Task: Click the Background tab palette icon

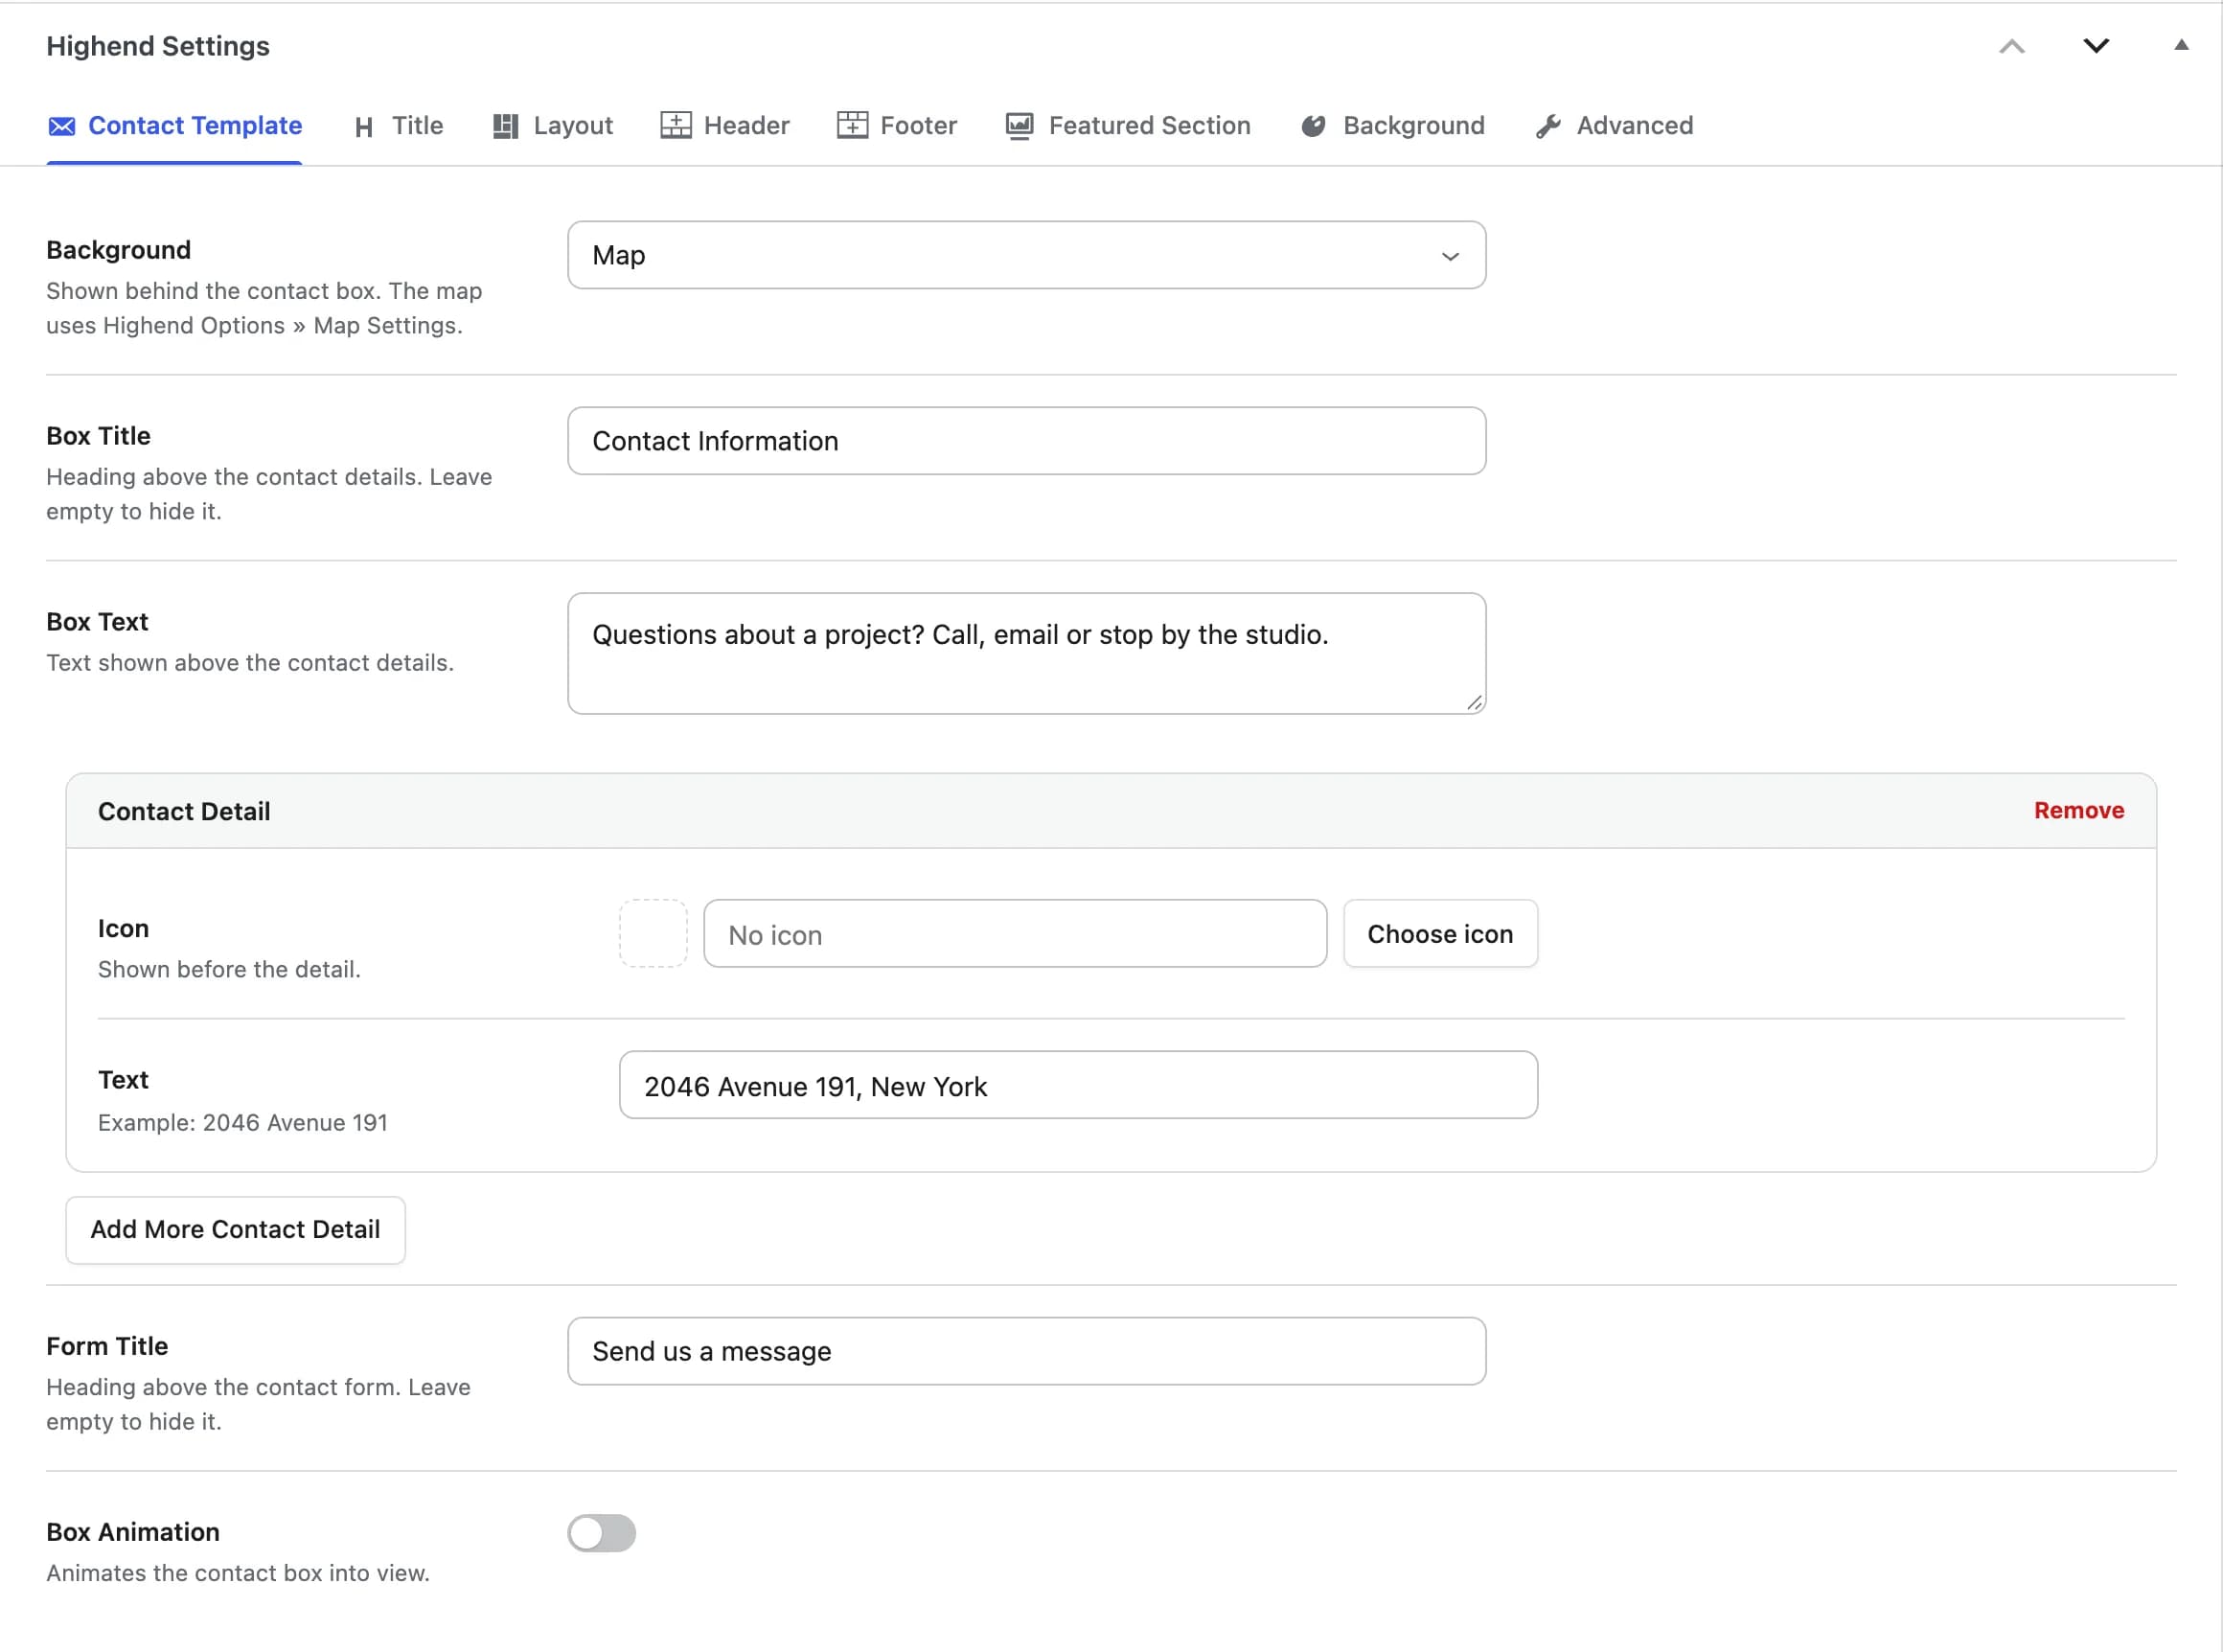Action: click(1313, 126)
